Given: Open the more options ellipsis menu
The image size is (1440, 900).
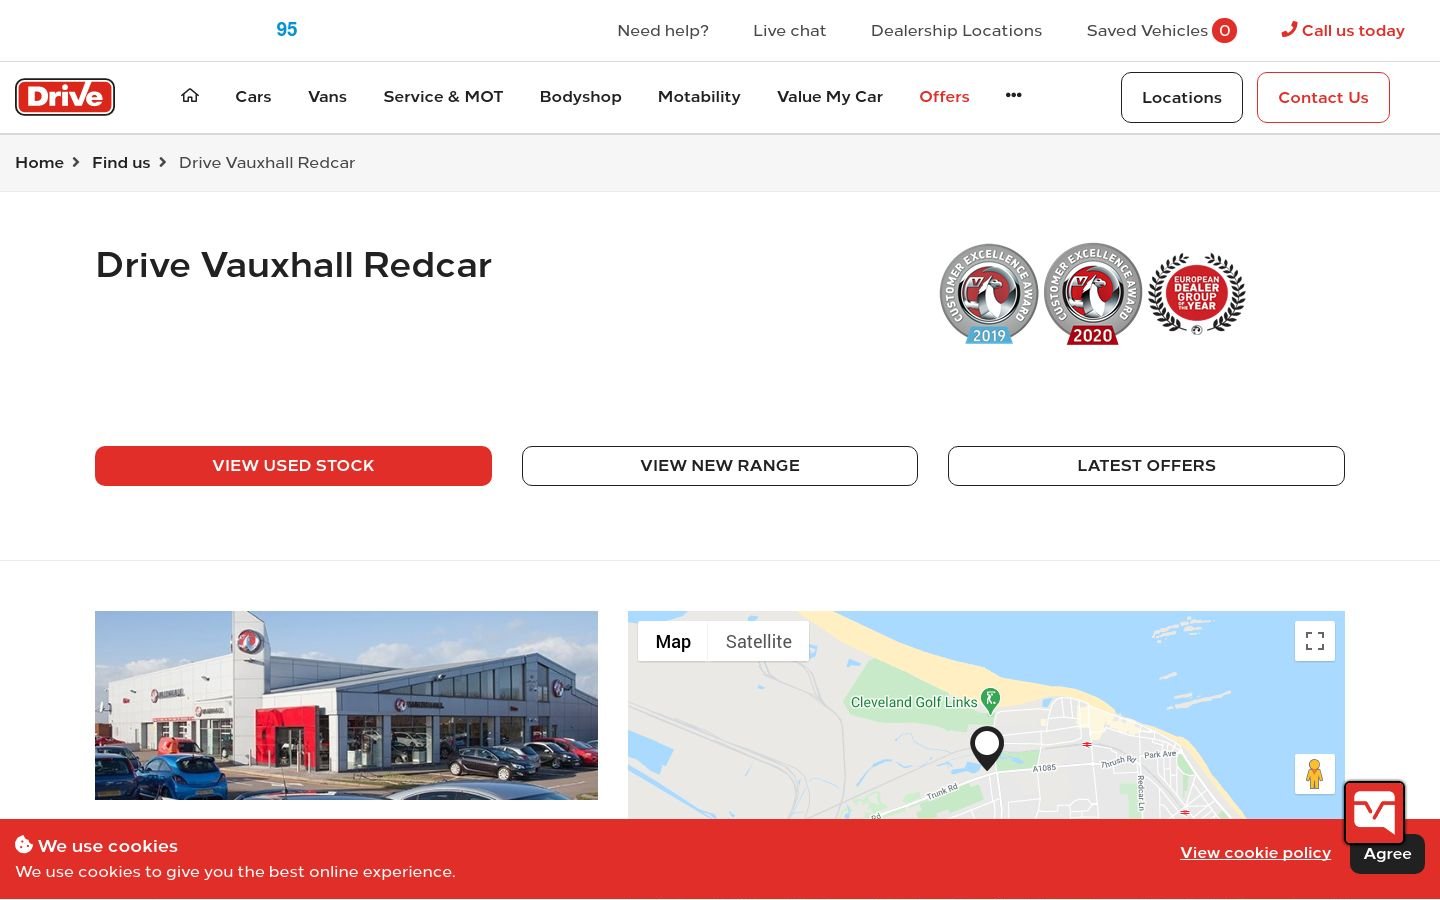Looking at the screenshot, I should 1013,95.
